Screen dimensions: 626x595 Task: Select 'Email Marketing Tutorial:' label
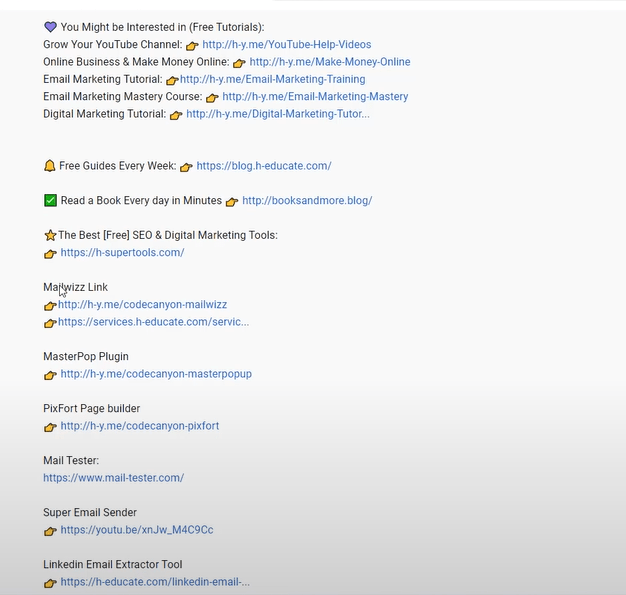pyautogui.click(x=103, y=79)
